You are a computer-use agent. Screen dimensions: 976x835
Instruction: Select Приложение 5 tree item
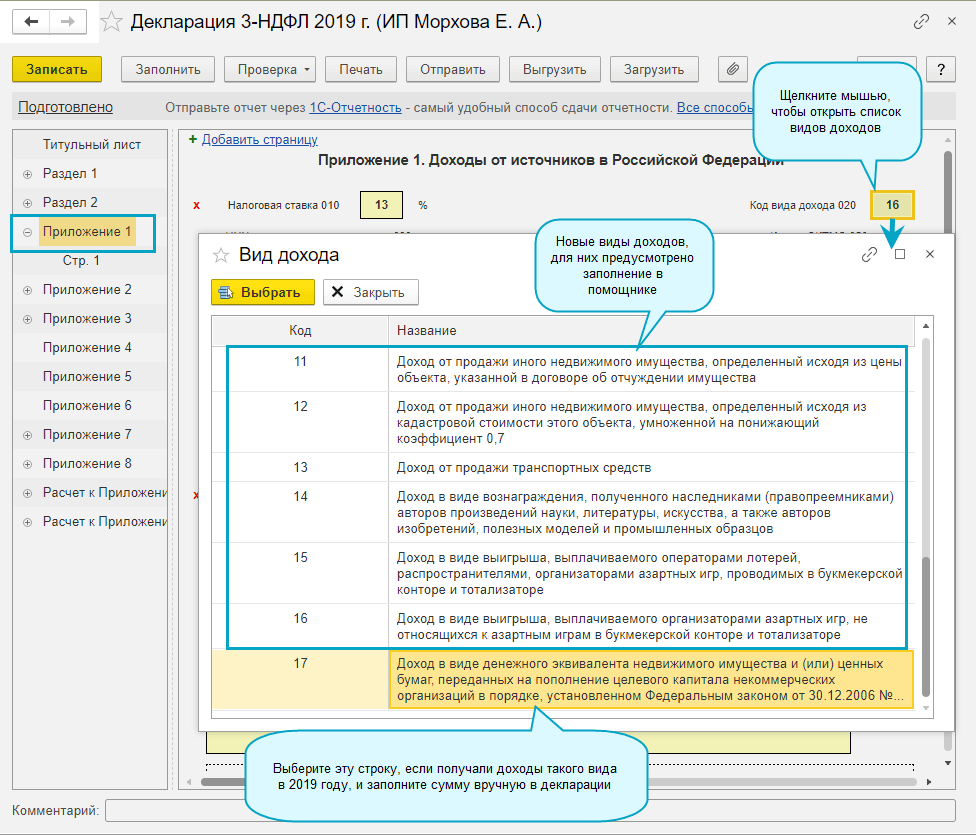tap(87, 376)
